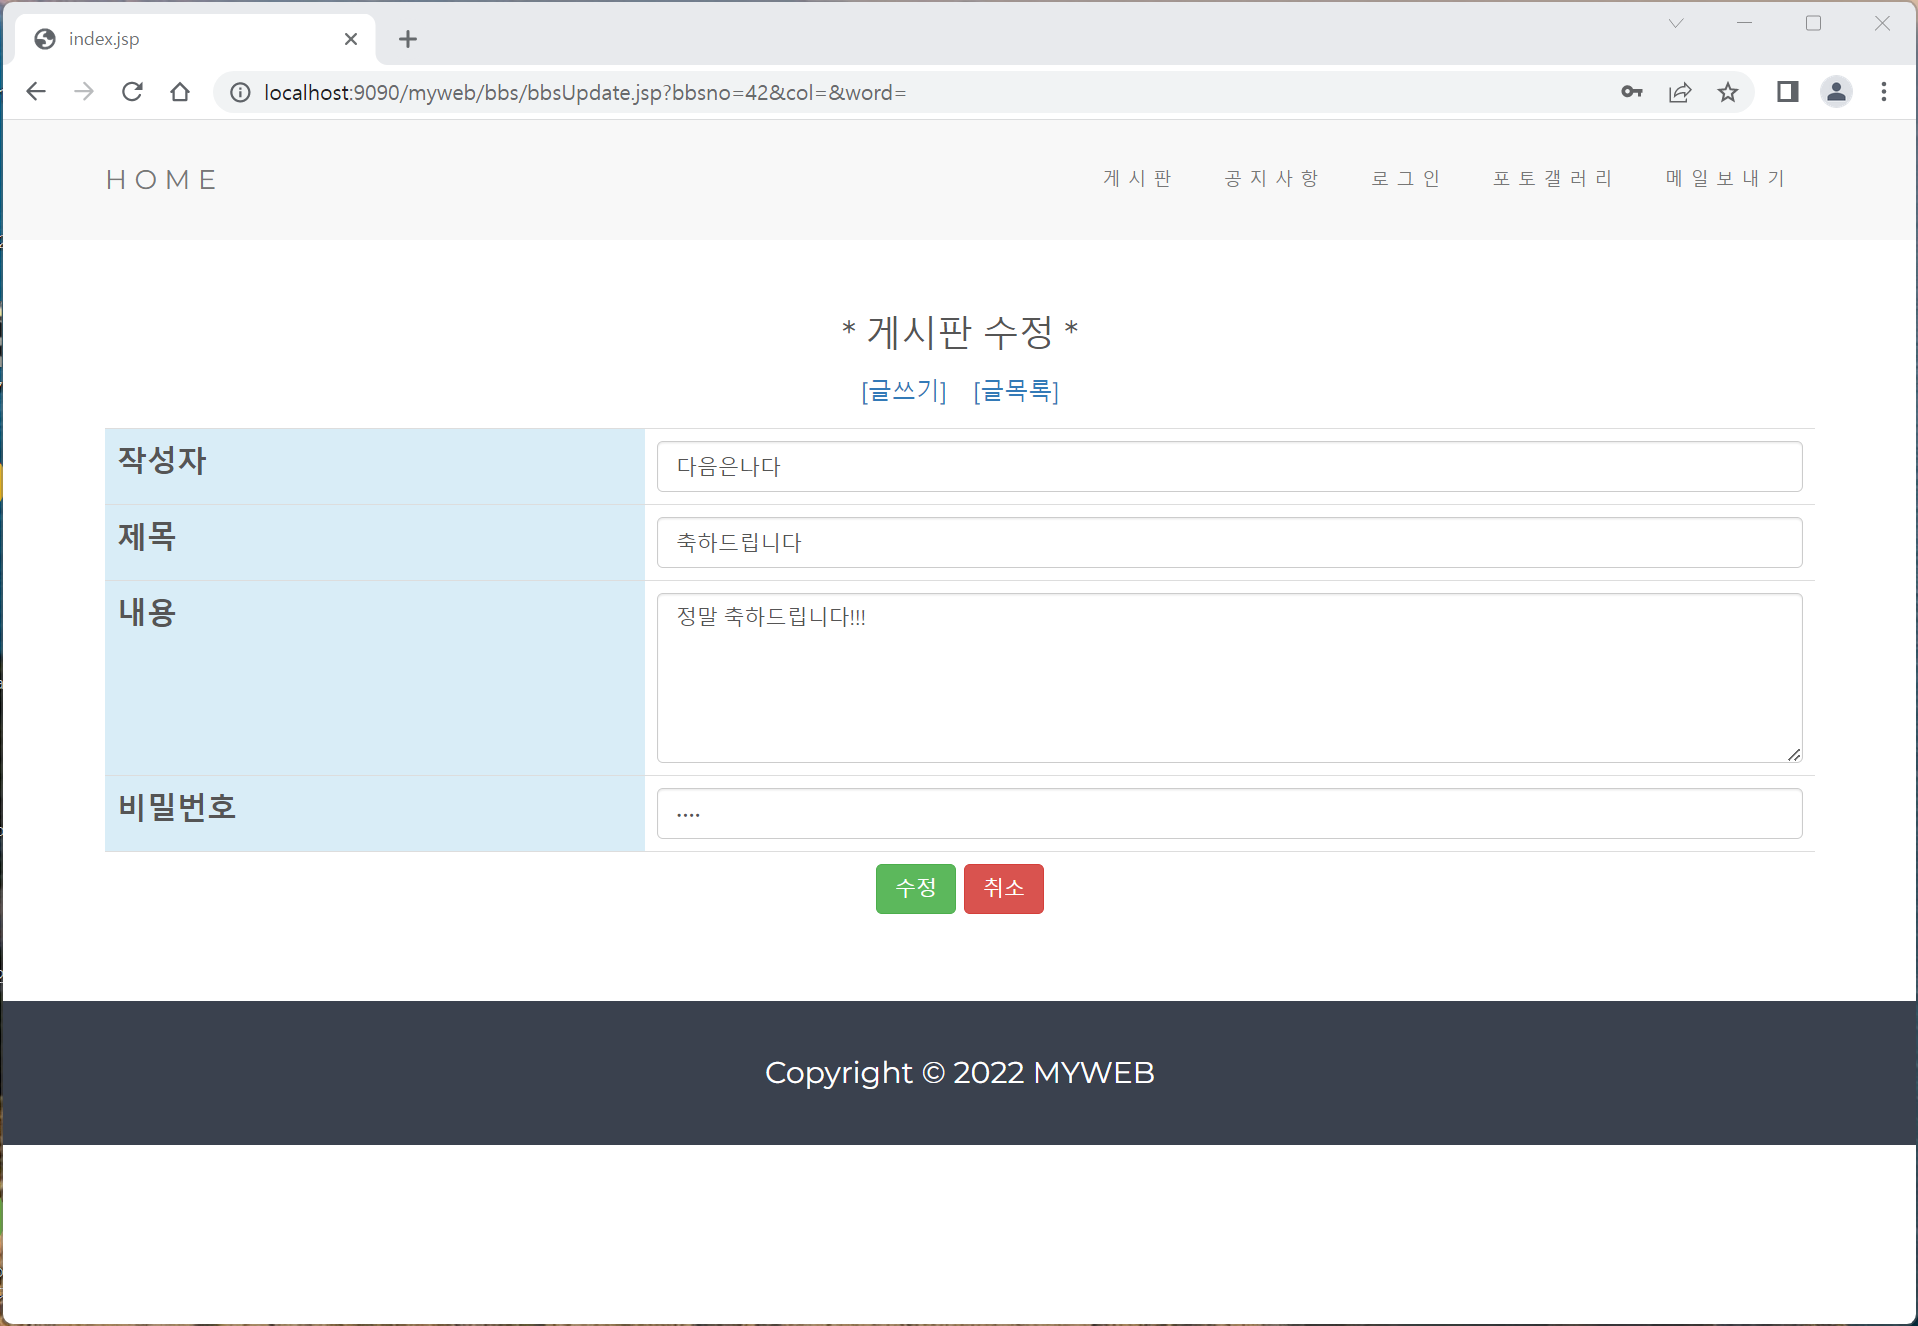This screenshot has height=1326, width=1918.
Task: Click 로그인 in the top navigation
Action: pyautogui.click(x=1405, y=178)
